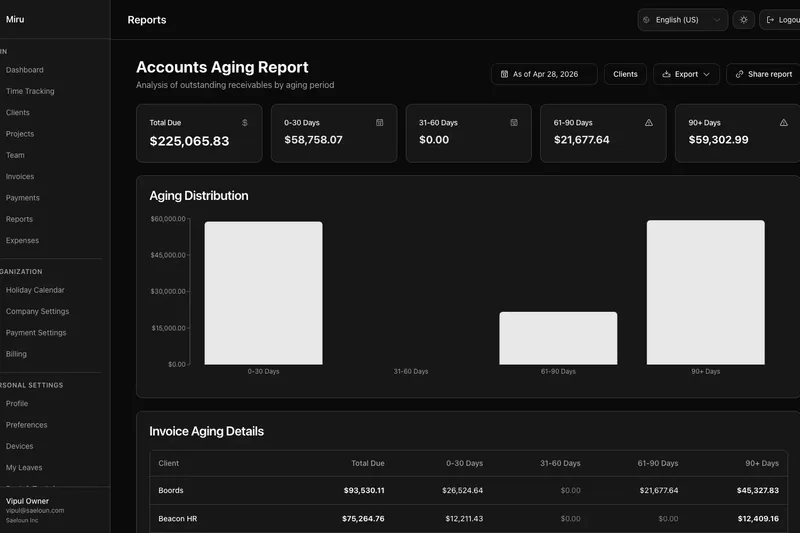Open Holiday Calendar settings

35,290
